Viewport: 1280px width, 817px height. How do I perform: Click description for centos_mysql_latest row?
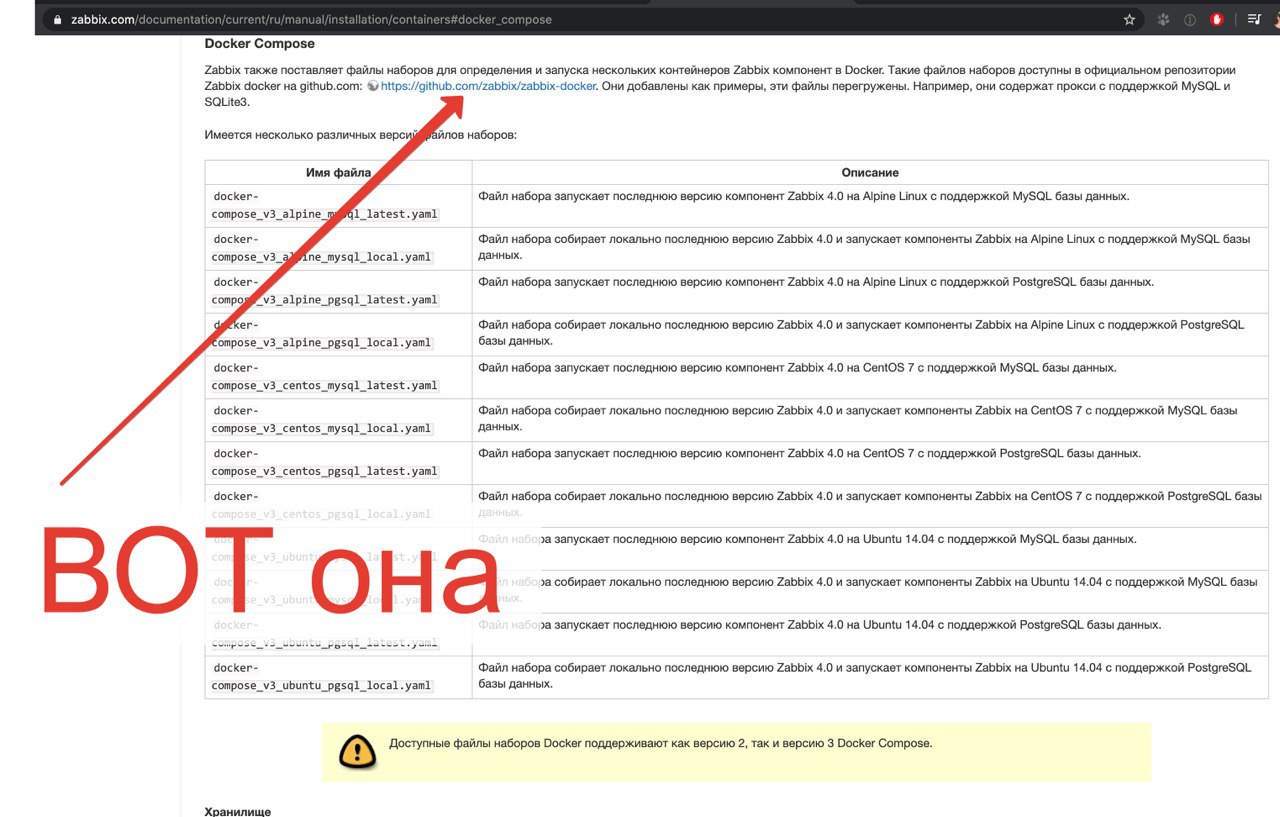coord(797,368)
